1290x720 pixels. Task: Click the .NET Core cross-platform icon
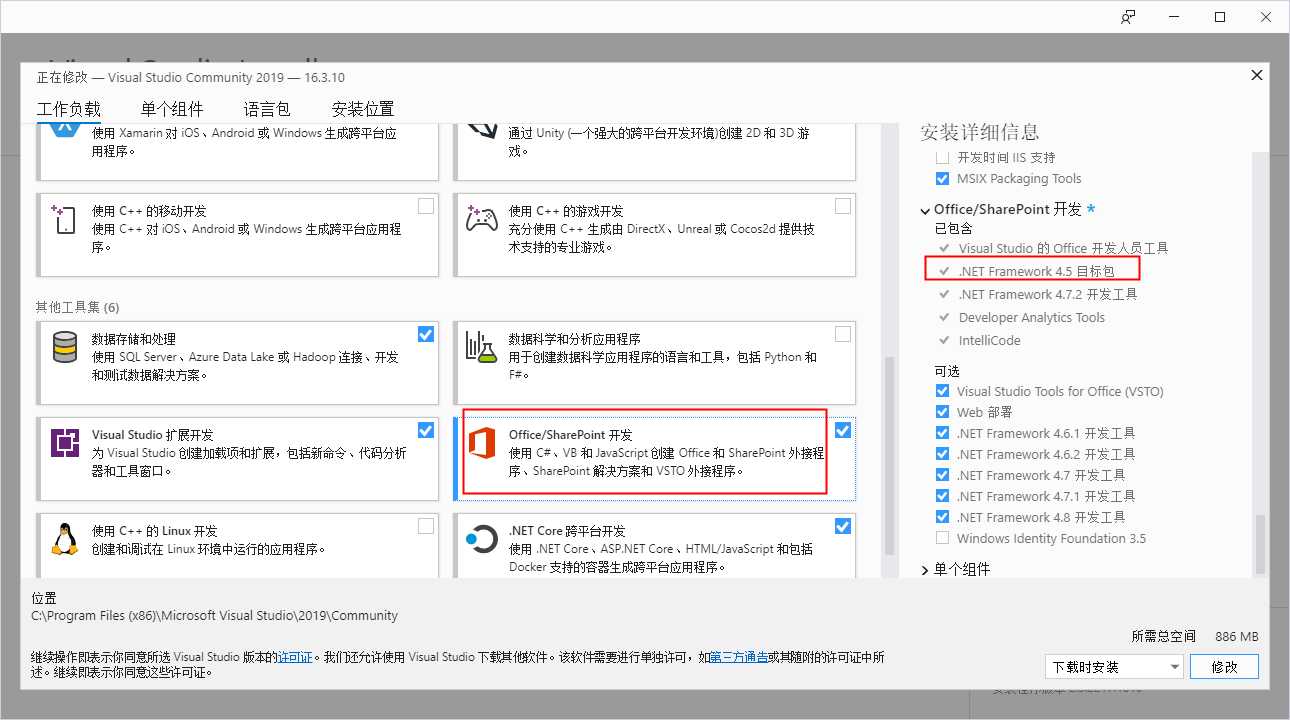click(x=482, y=539)
